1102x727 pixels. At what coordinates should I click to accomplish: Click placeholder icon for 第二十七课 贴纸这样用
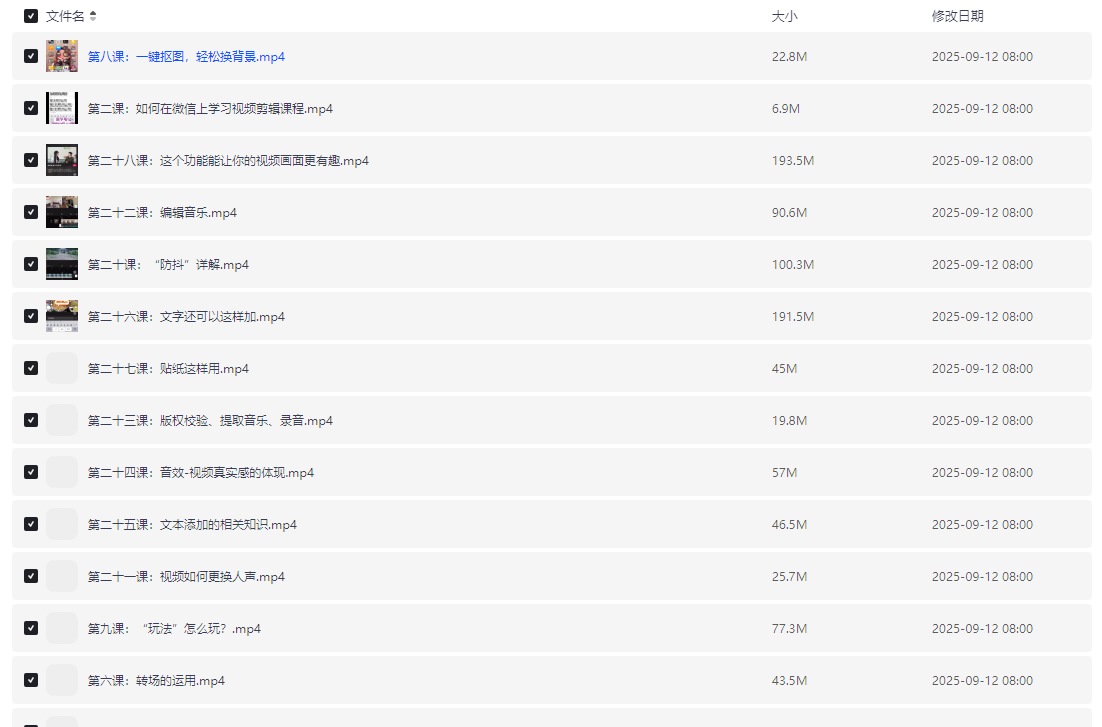click(62, 368)
